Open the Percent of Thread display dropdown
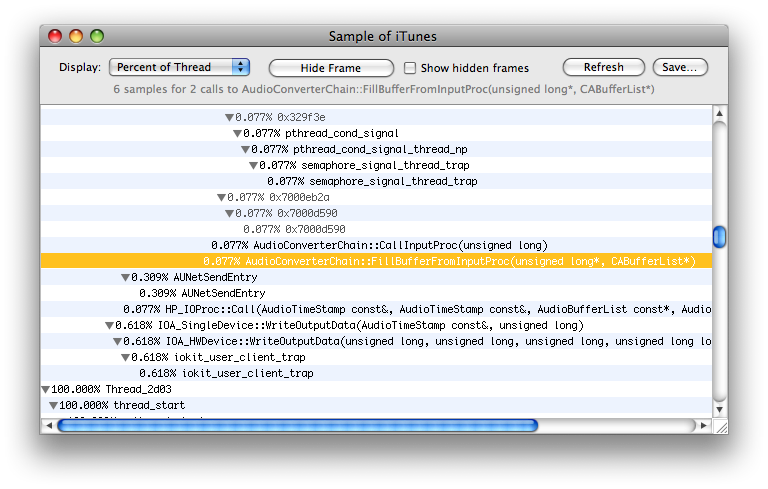 point(179,67)
